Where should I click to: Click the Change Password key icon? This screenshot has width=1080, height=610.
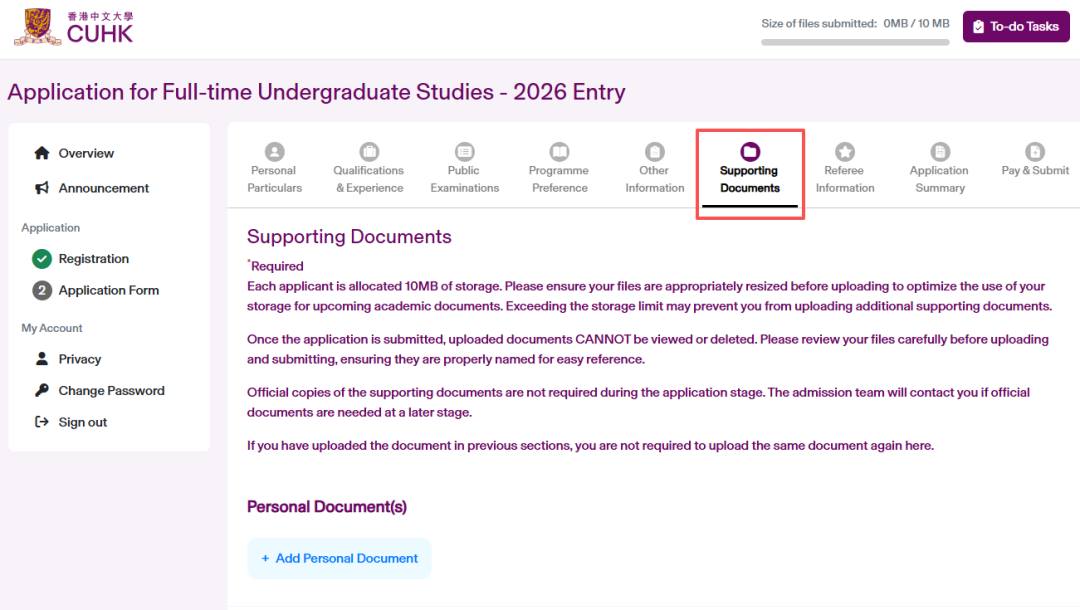42,391
